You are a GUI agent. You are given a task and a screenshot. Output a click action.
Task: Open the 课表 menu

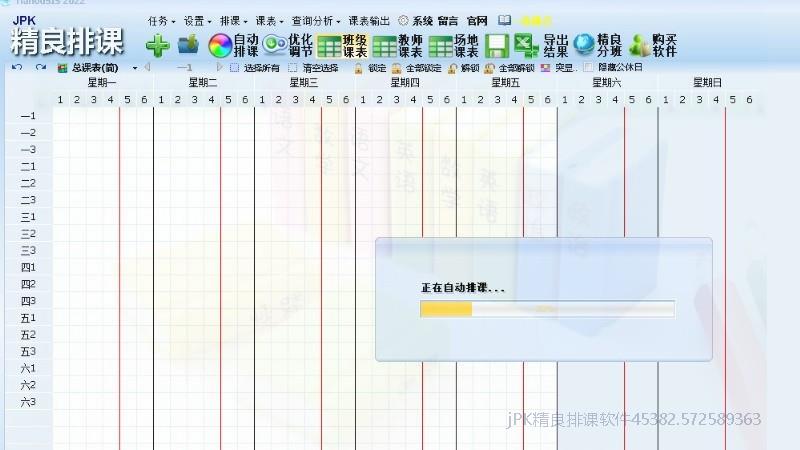(x=269, y=21)
